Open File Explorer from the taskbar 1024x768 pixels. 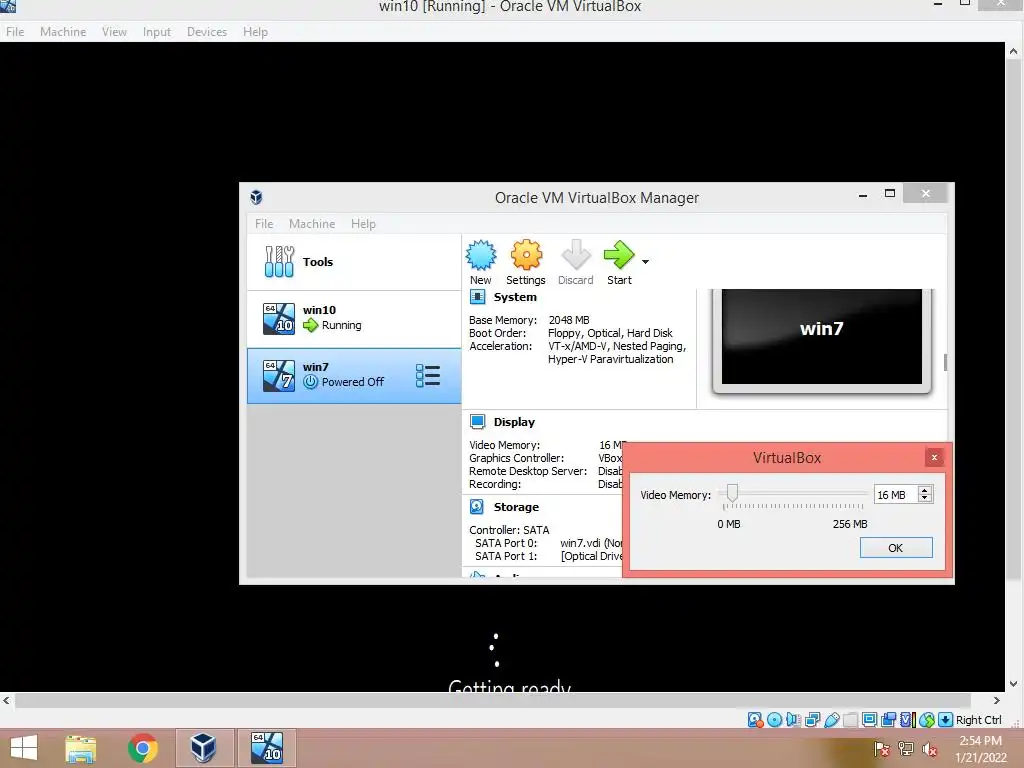tap(81, 748)
